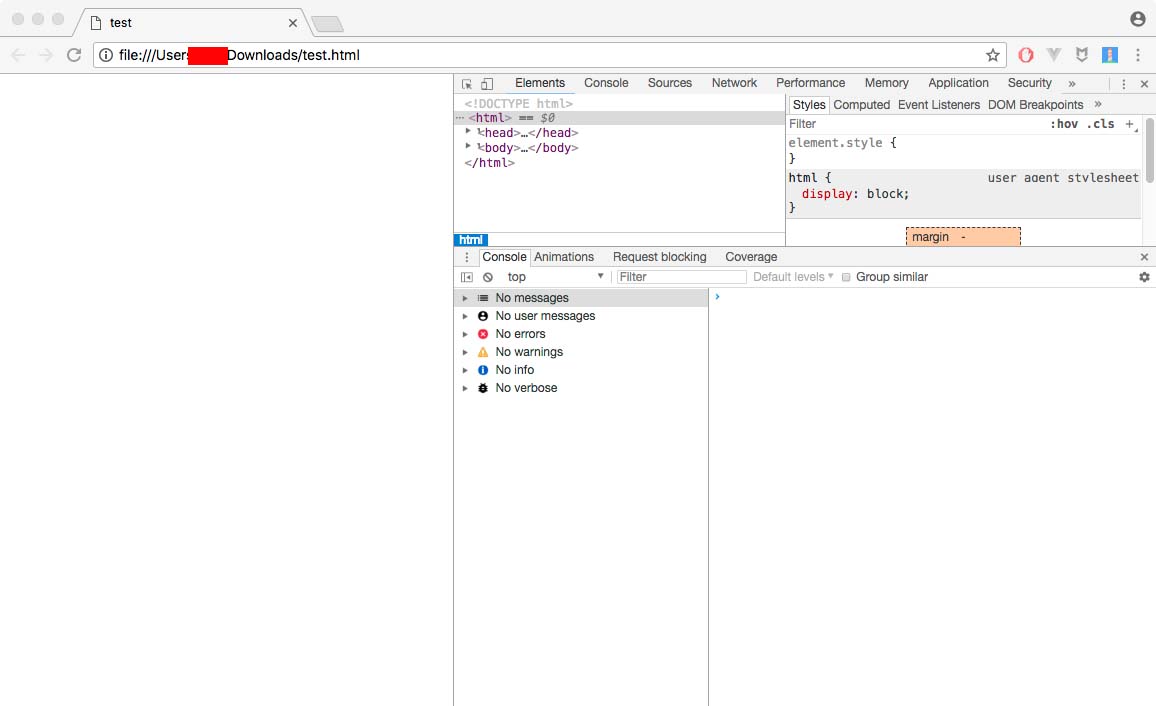The width and height of the screenshot is (1156, 706).
Task: Enable the Group similar checkbox
Action: pos(846,277)
